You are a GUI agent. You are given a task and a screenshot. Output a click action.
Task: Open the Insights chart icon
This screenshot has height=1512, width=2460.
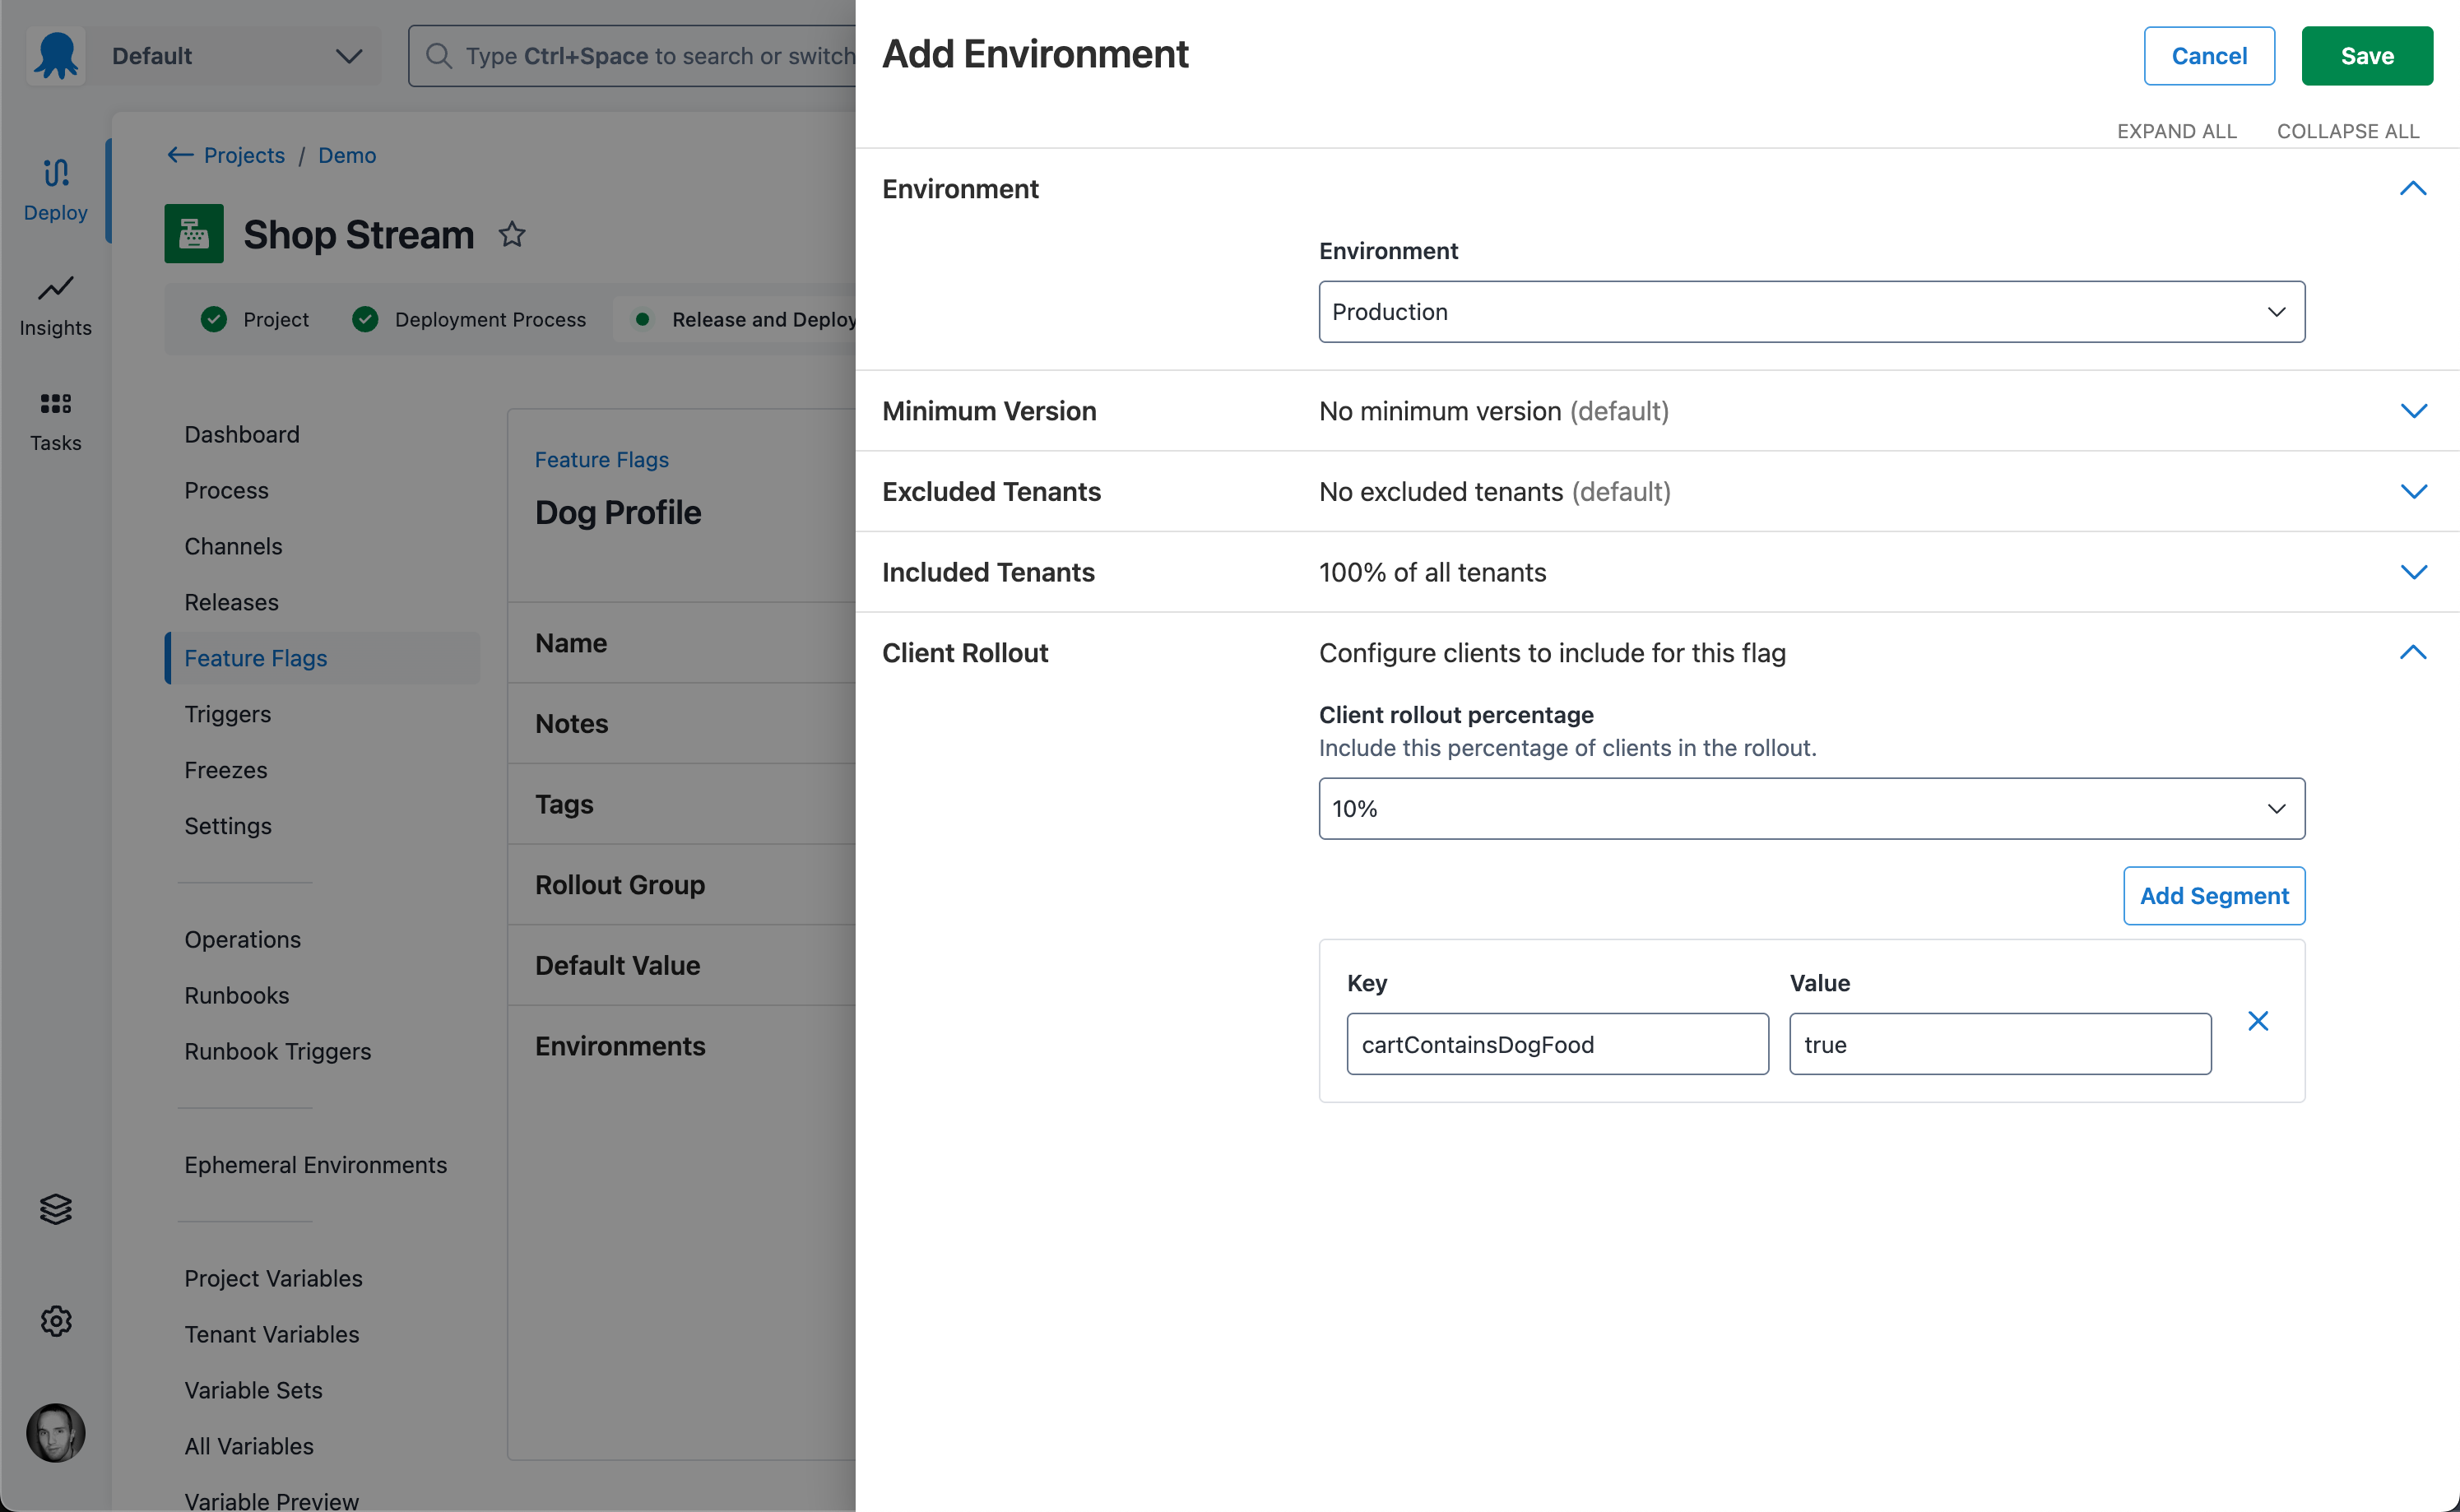coord(56,288)
